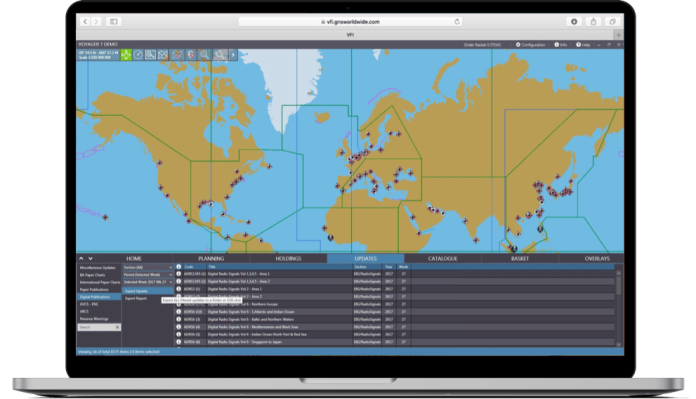Click the zoom out magnifier icon
Screen dimensions: 696x399
[219, 55]
